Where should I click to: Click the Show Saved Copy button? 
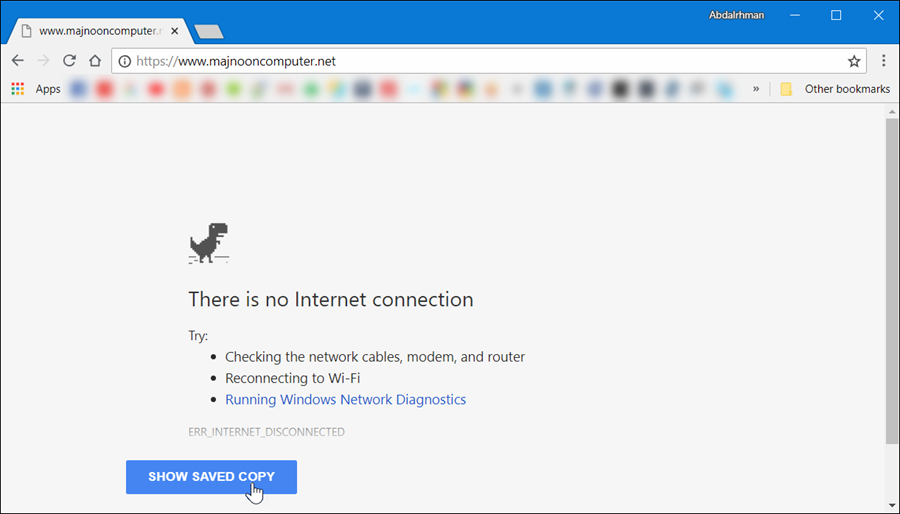pos(211,477)
